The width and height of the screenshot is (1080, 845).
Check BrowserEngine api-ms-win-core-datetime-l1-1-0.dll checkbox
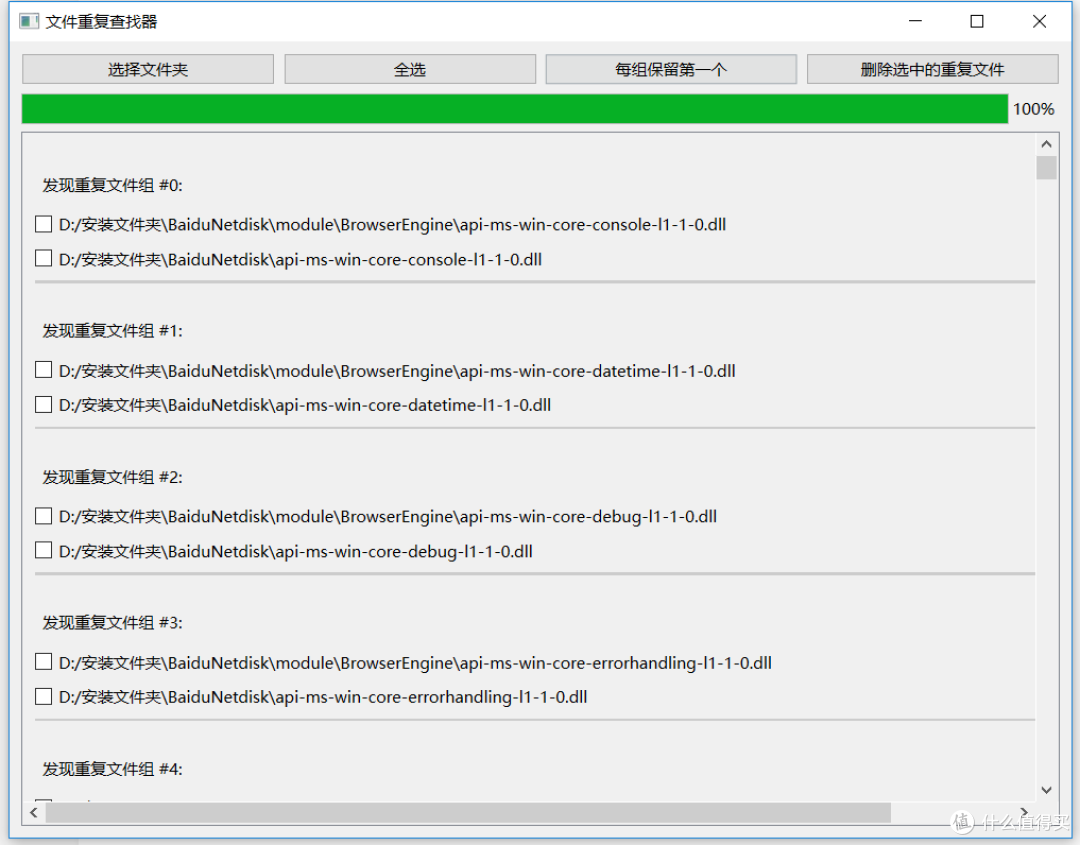click(43, 370)
